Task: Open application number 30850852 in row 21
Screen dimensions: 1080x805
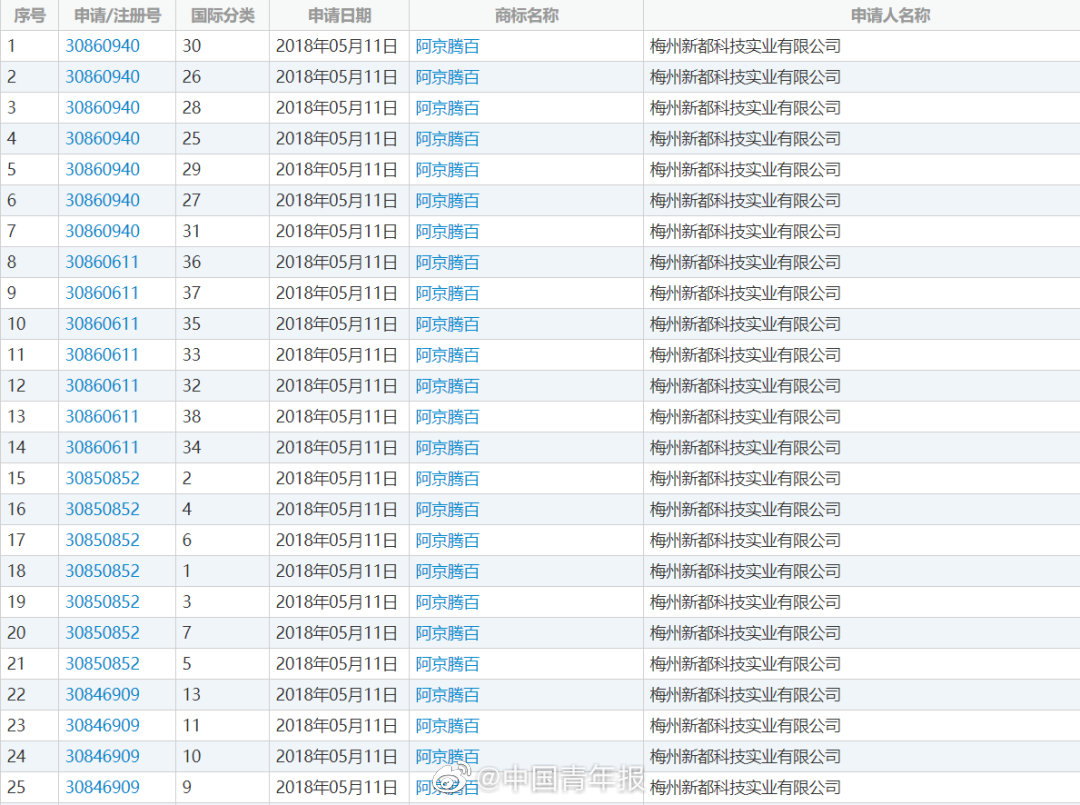Action: [x=102, y=664]
